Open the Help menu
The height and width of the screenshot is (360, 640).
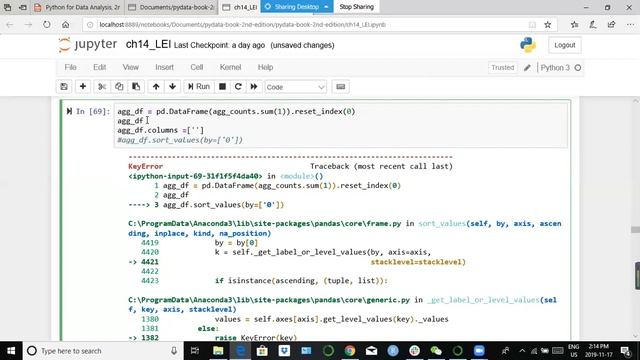(265, 67)
